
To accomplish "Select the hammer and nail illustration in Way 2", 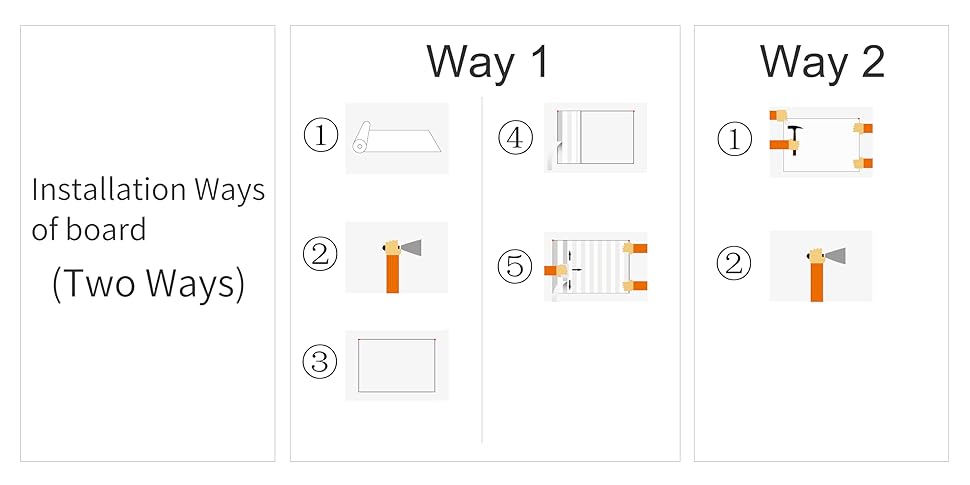I will pyautogui.click(x=821, y=142).
